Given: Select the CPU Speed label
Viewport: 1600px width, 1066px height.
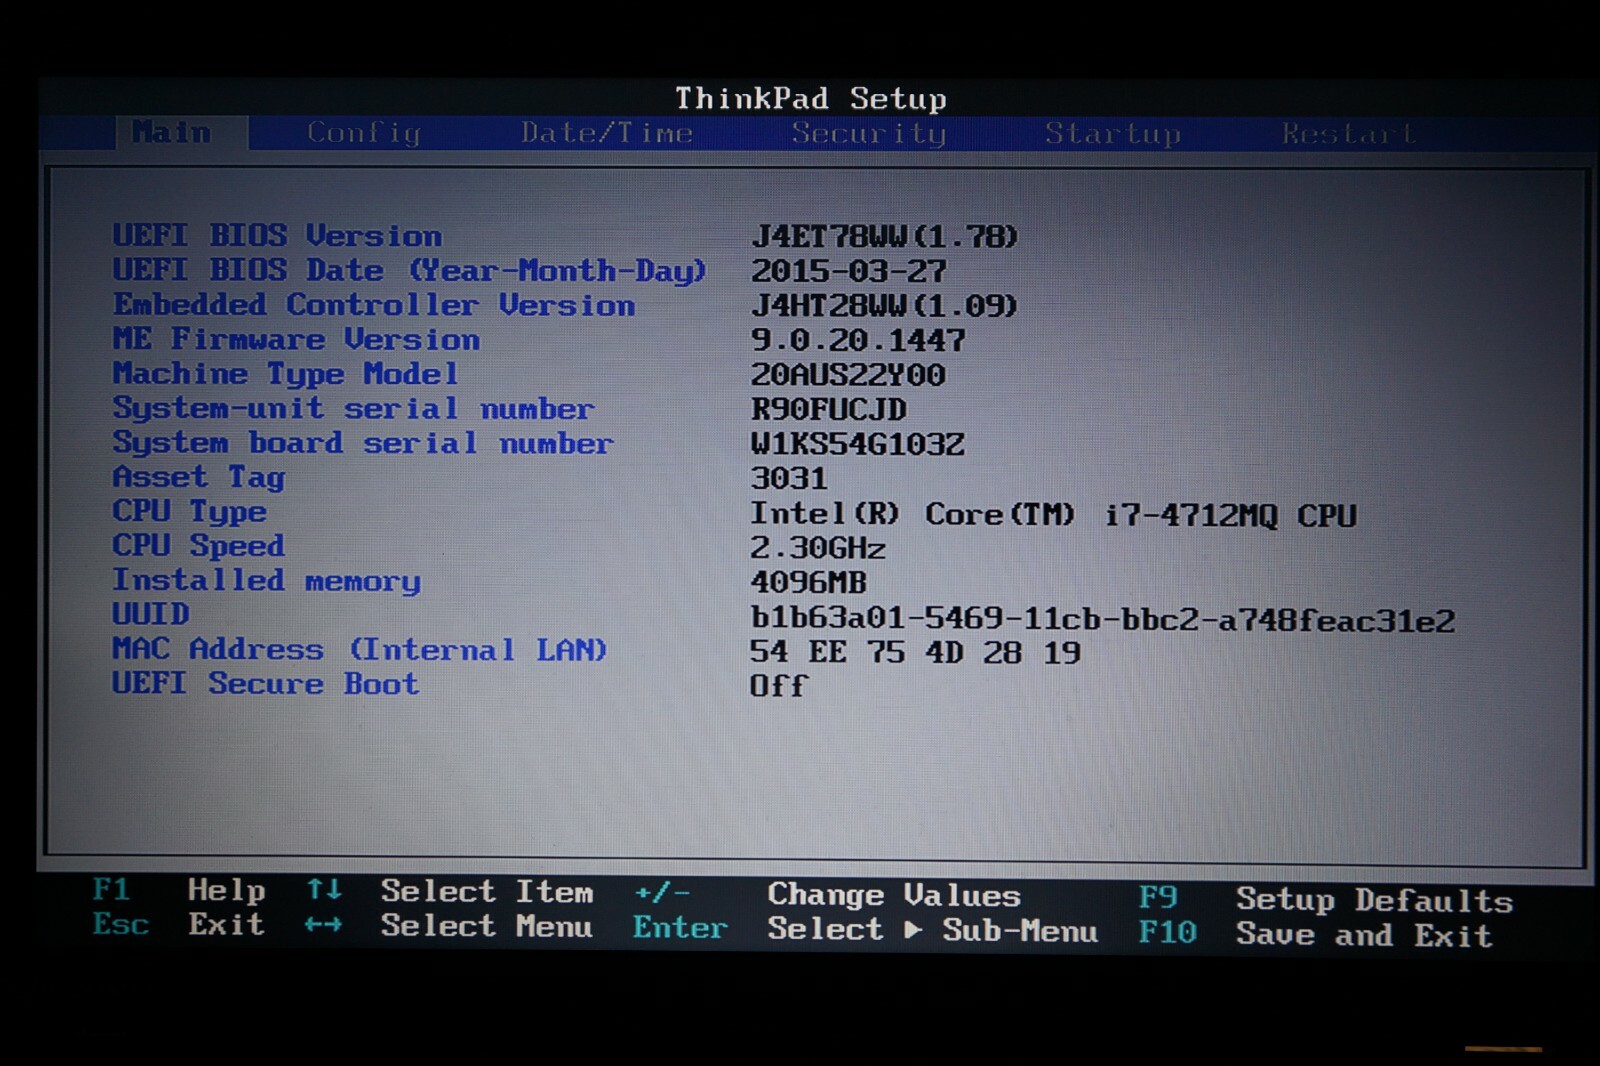Looking at the screenshot, I should click(198, 546).
